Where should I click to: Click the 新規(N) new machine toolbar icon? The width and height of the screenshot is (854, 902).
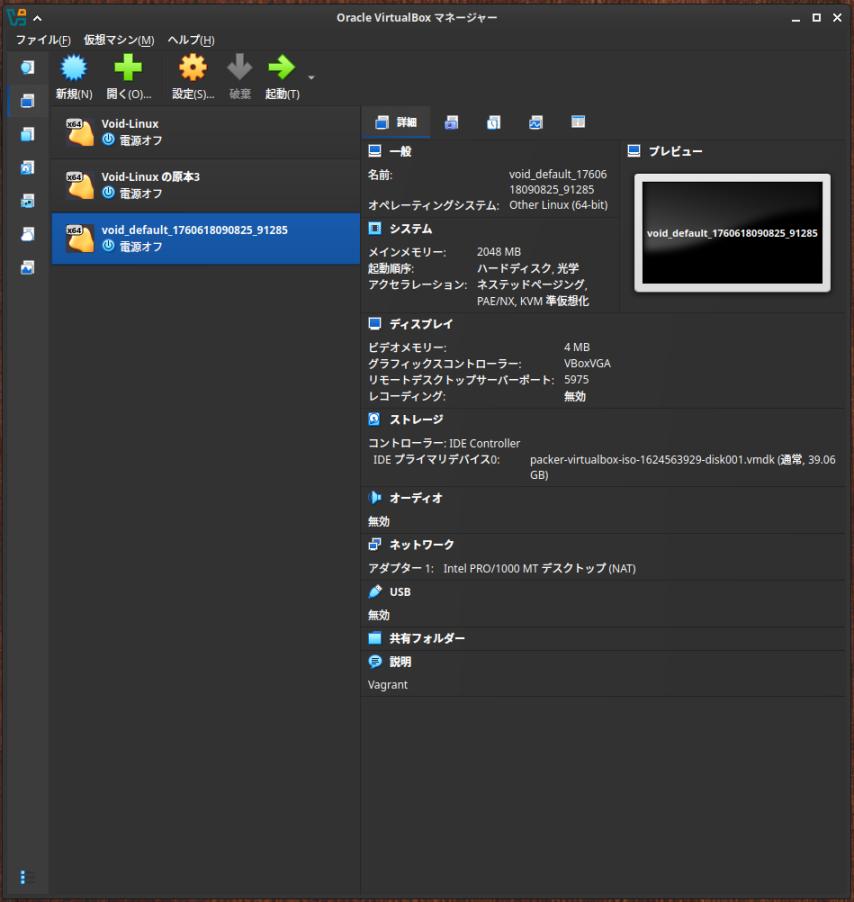point(74,68)
